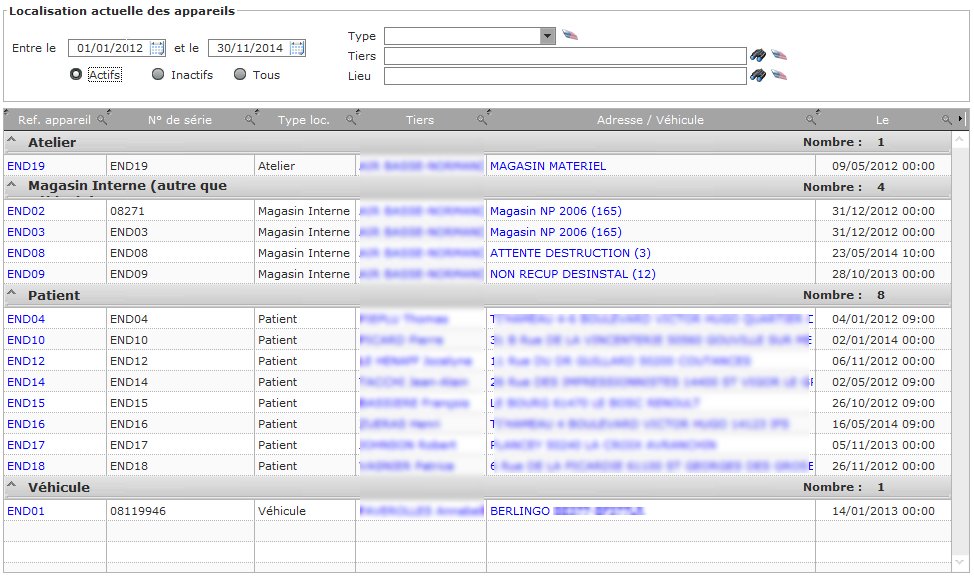Sort by Le date column header
The image size is (974, 581).
882,120
